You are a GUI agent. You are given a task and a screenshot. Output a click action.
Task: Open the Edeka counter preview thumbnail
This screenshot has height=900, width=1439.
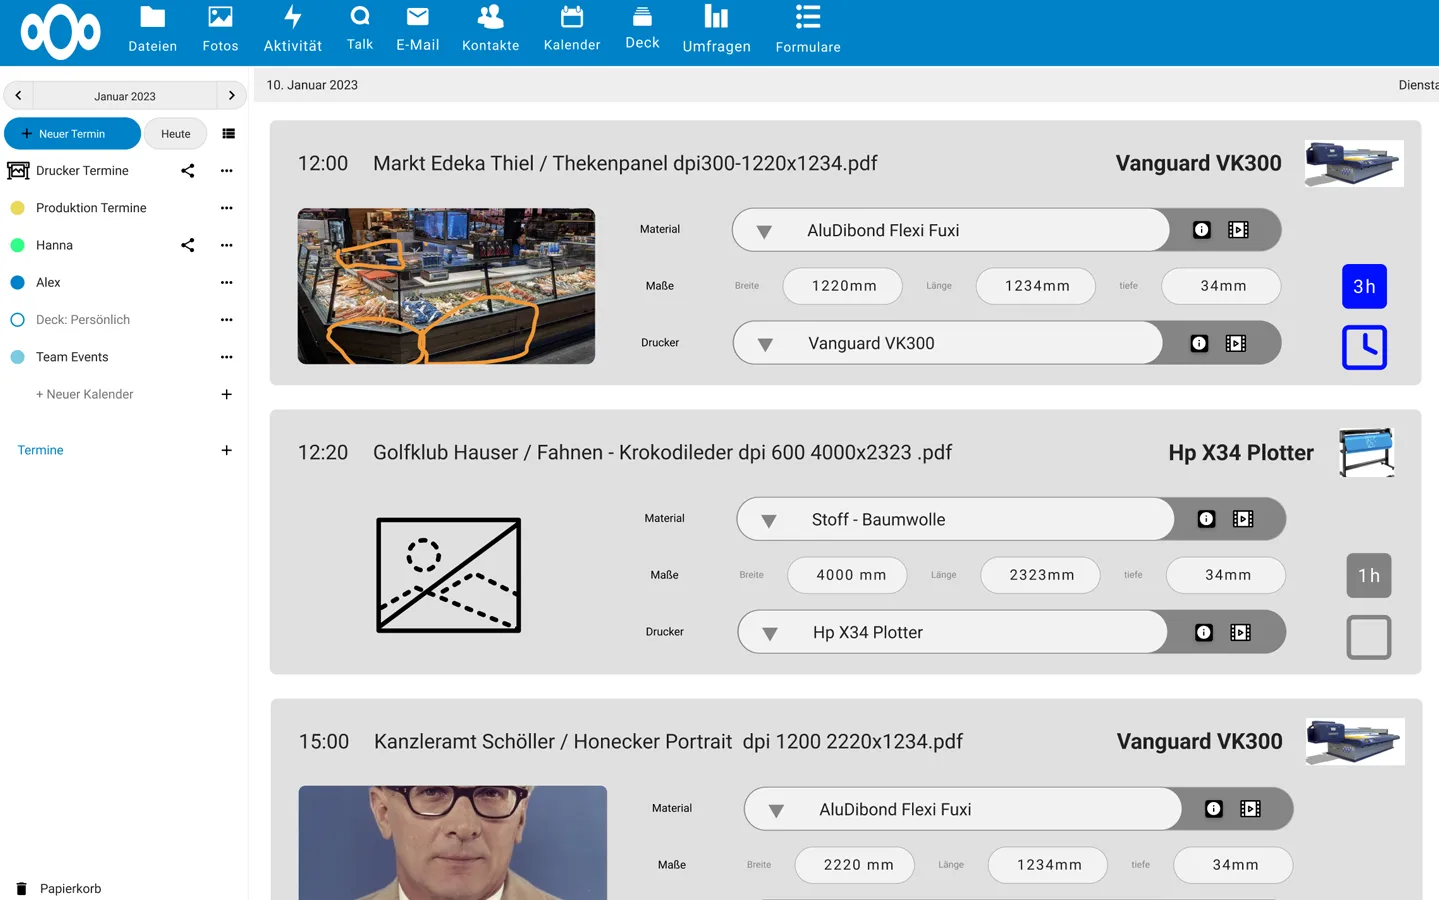coord(446,286)
